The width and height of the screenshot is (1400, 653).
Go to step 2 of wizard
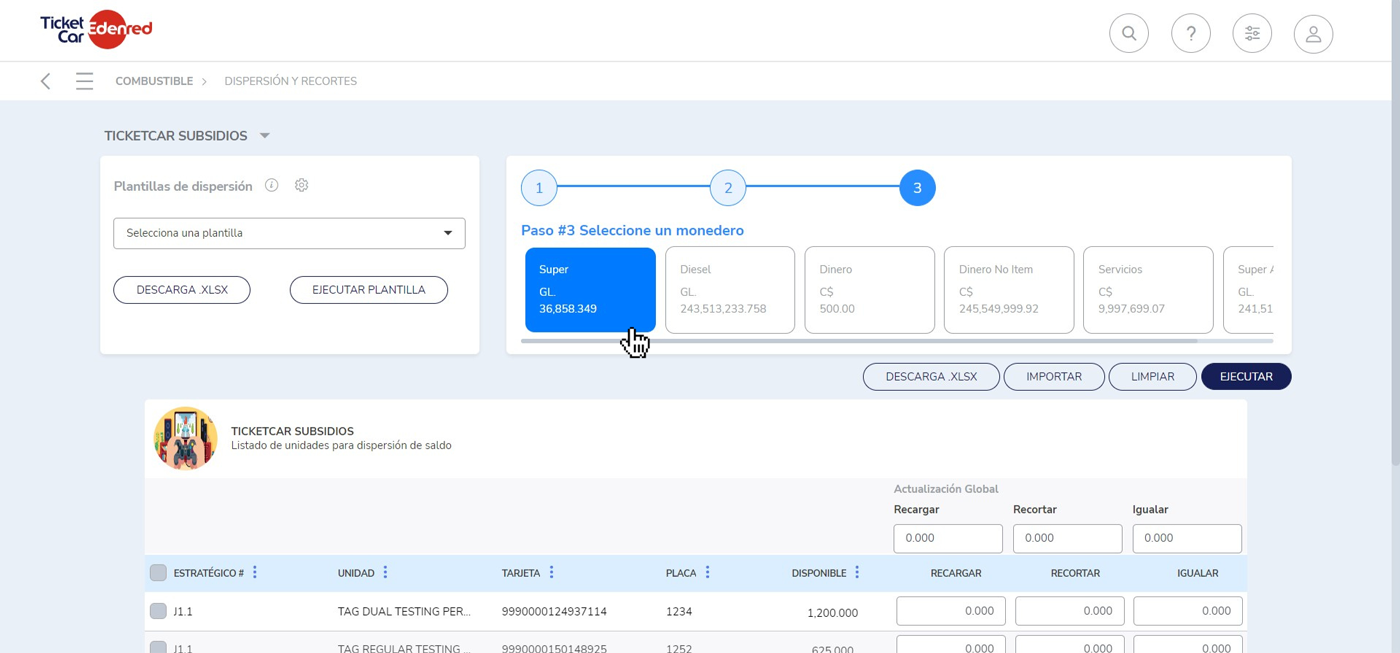pos(728,188)
